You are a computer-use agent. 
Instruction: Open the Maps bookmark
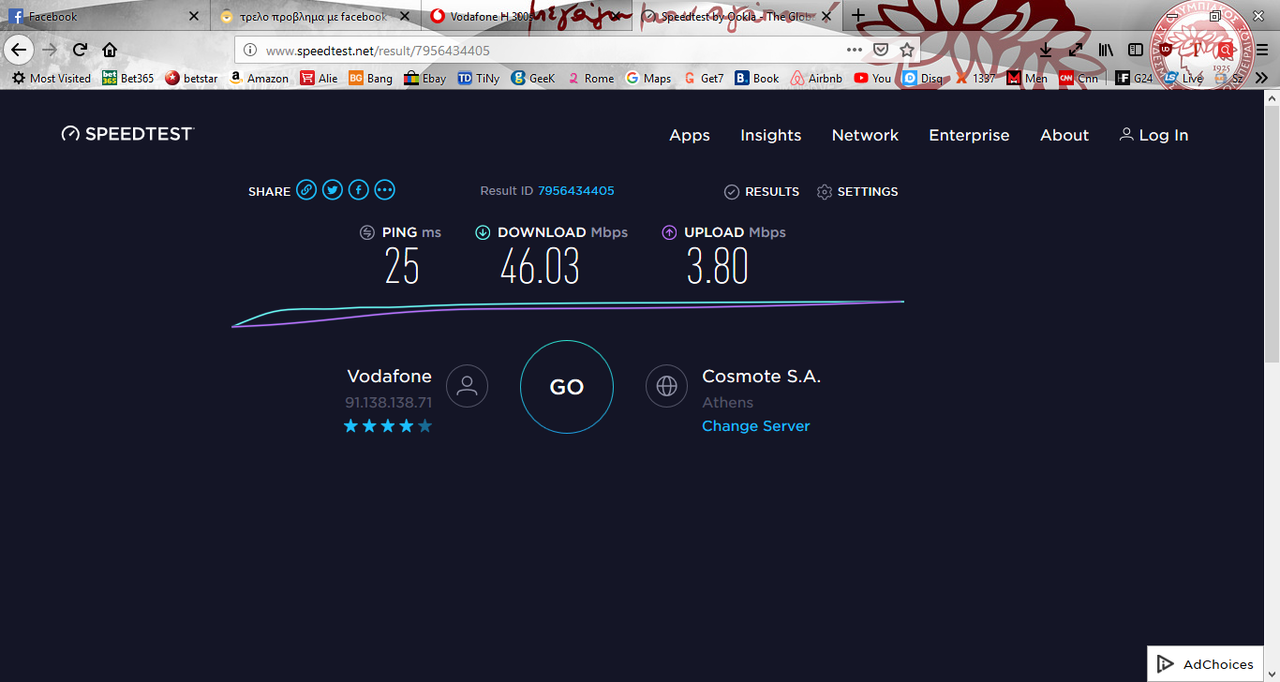(x=648, y=78)
